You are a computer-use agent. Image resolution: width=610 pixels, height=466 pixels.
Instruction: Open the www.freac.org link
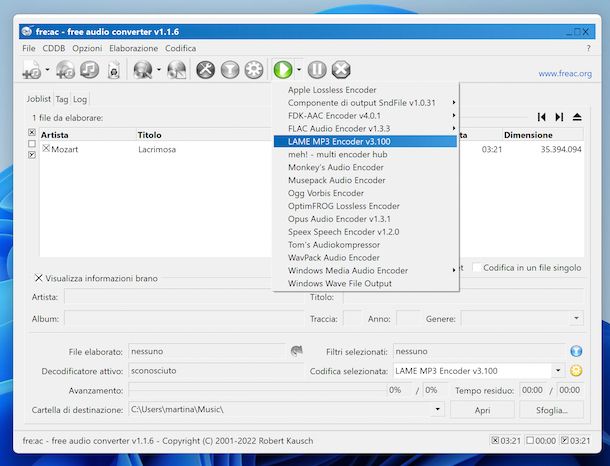click(565, 73)
